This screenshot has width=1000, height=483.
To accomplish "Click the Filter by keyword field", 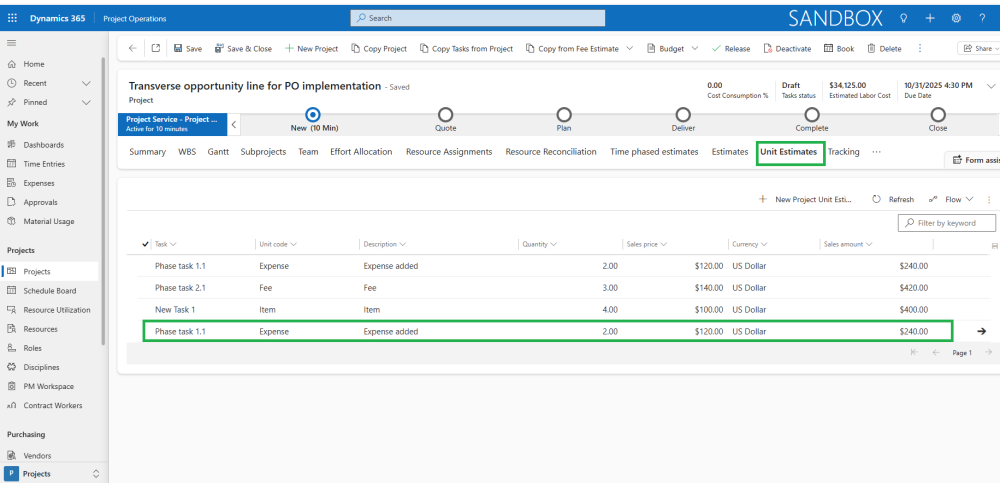I will (947, 223).
